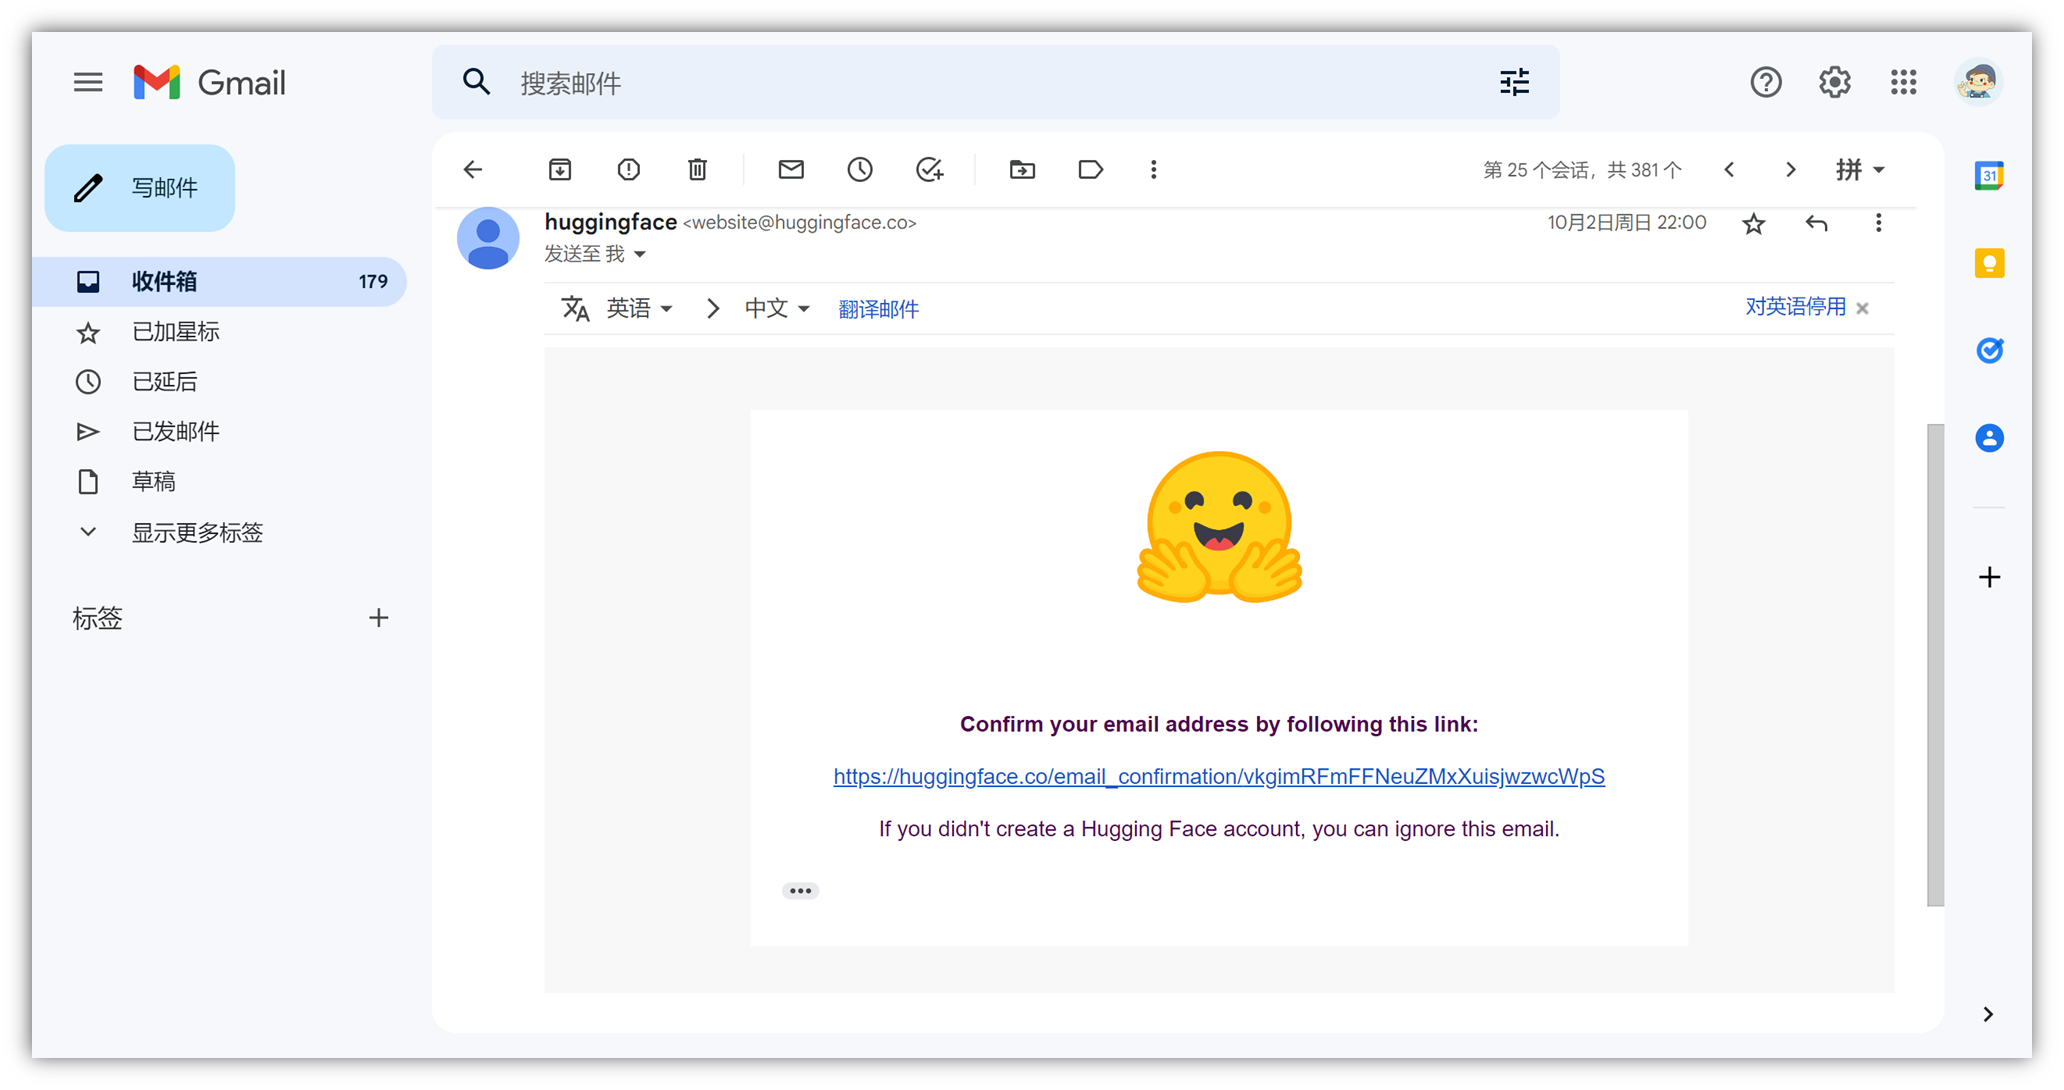This screenshot has height=1090, width=2064.
Task: Open search filter options icon
Action: (x=1515, y=82)
